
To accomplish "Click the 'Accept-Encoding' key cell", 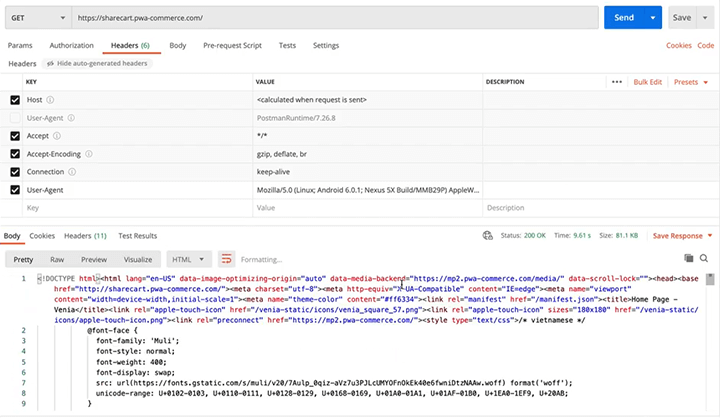I will pos(137,154).
